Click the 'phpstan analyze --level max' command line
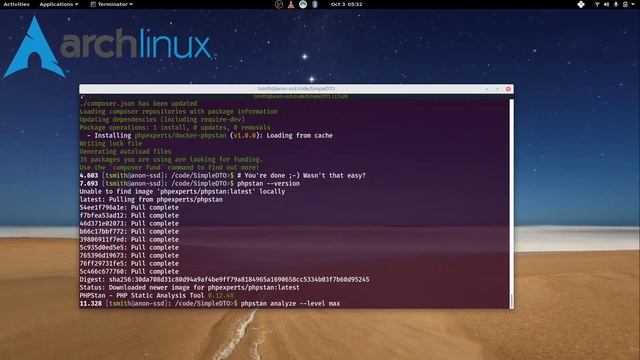This screenshot has height=360, width=640. [210, 303]
